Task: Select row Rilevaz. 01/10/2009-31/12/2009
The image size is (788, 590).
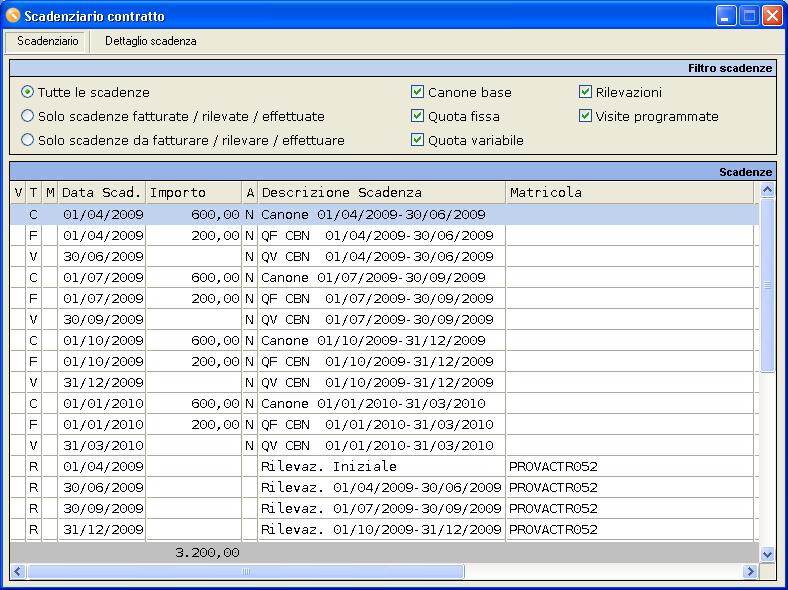Action: tap(384, 530)
